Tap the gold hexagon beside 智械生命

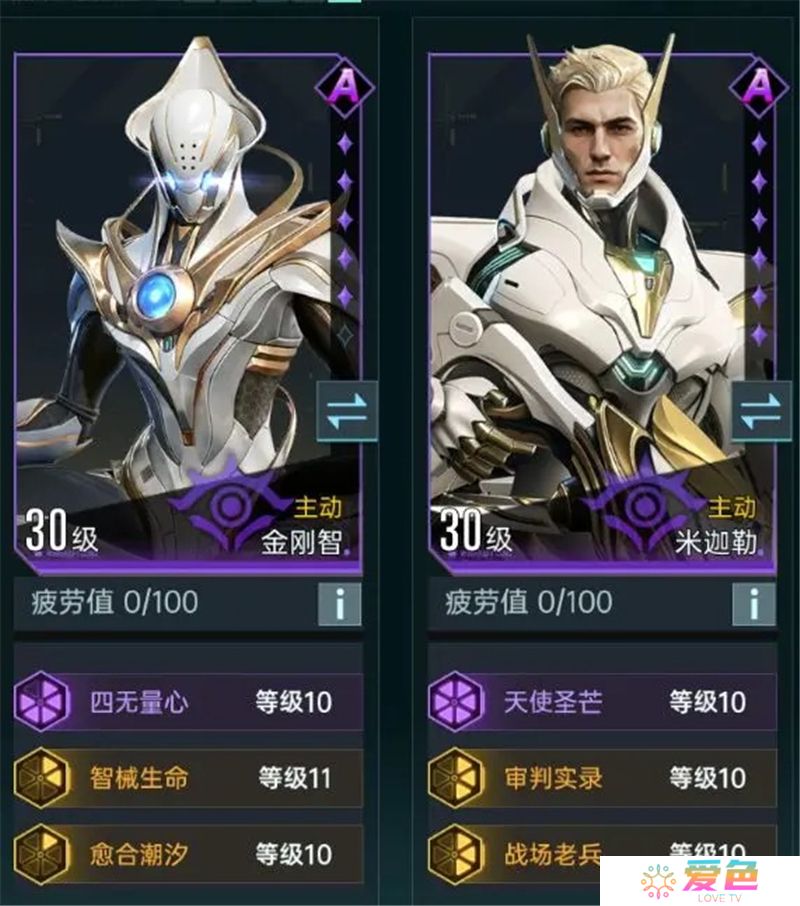click(x=40, y=777)
